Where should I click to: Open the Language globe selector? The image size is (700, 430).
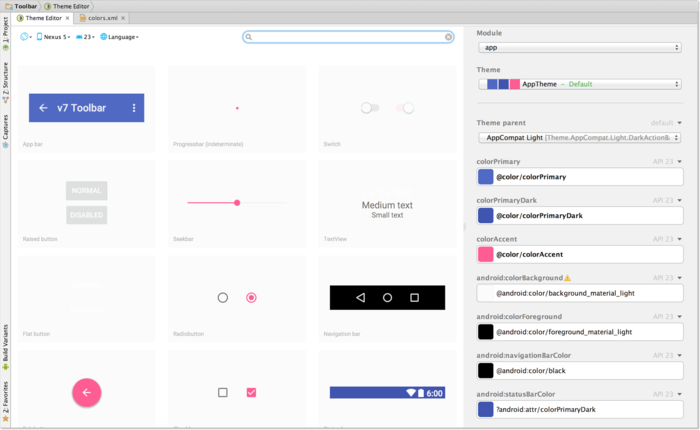coord(119,37)
